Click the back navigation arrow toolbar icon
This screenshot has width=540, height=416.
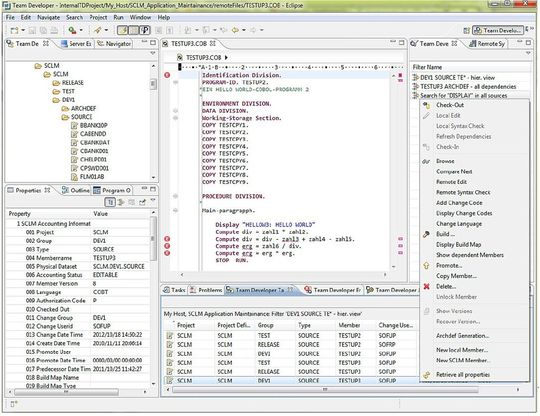point(236,30)
